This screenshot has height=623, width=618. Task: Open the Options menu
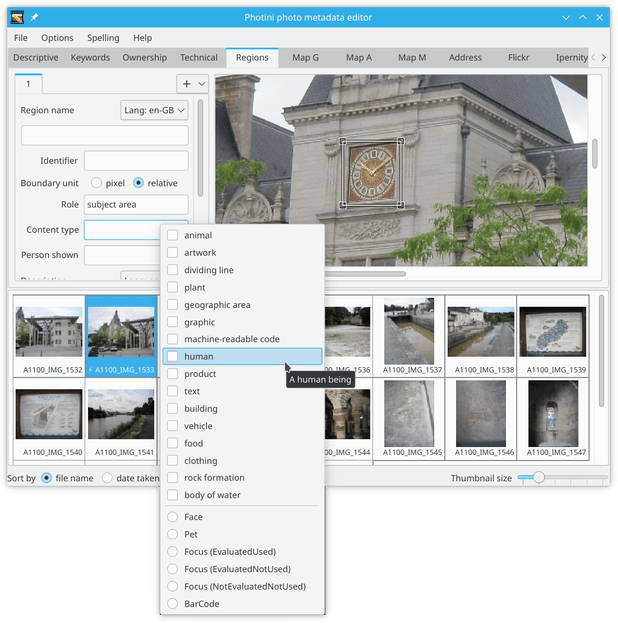57,38
